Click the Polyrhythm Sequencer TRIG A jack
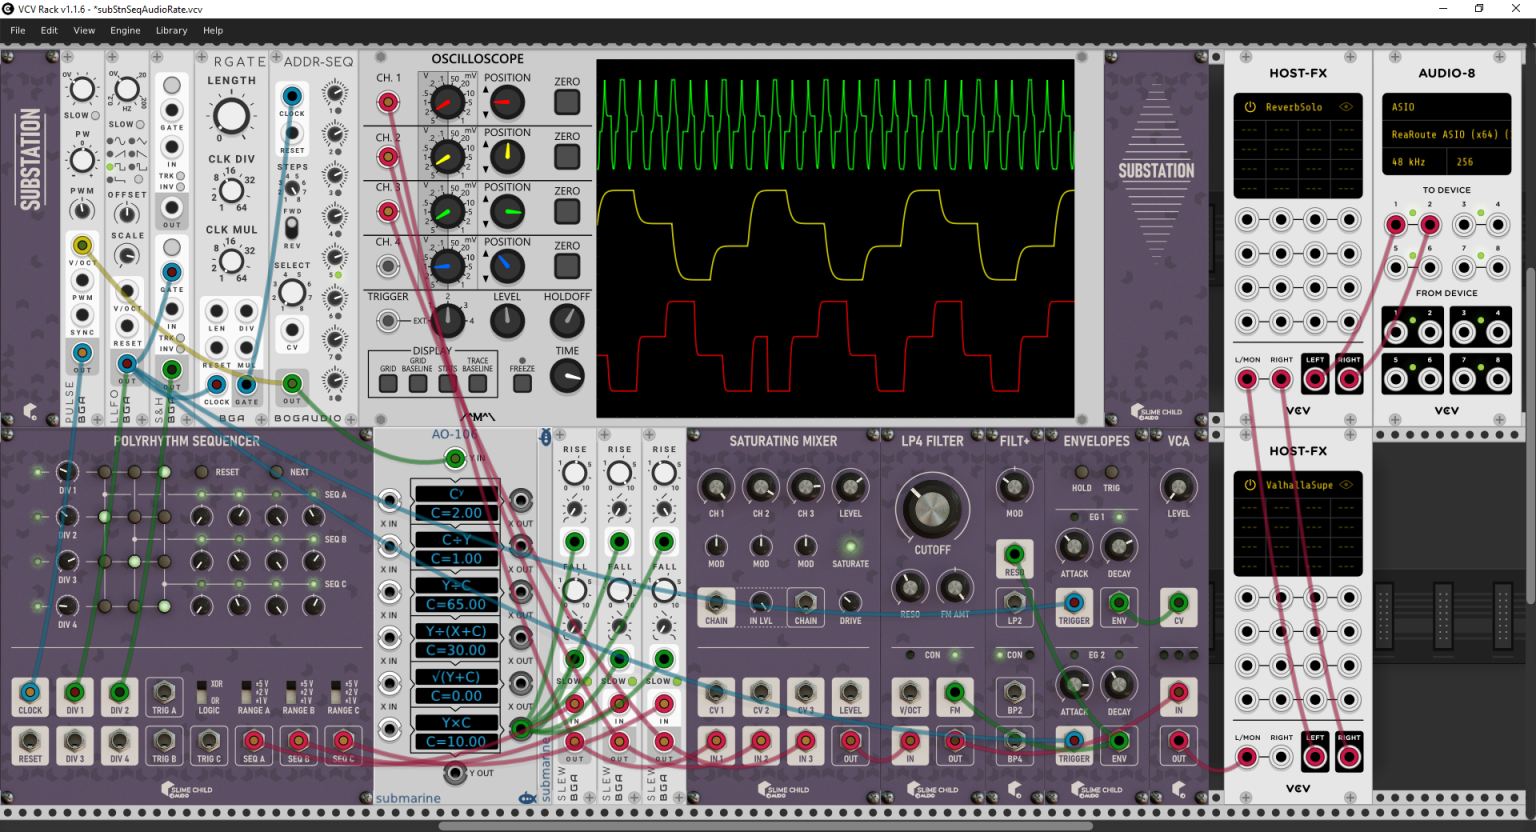The height and width of the screenshot is (832, 1536). coord(164,692)
